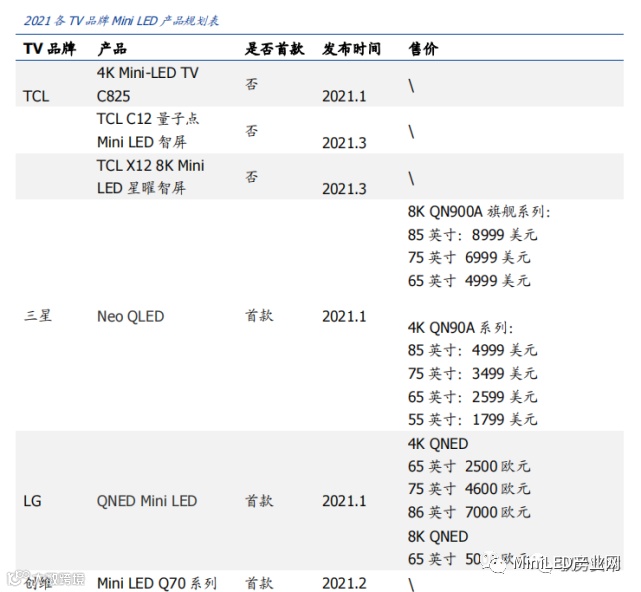Select the '85英寸: 8999美元' price line
The image size is (641, 592).
click(x=473, y=235)
